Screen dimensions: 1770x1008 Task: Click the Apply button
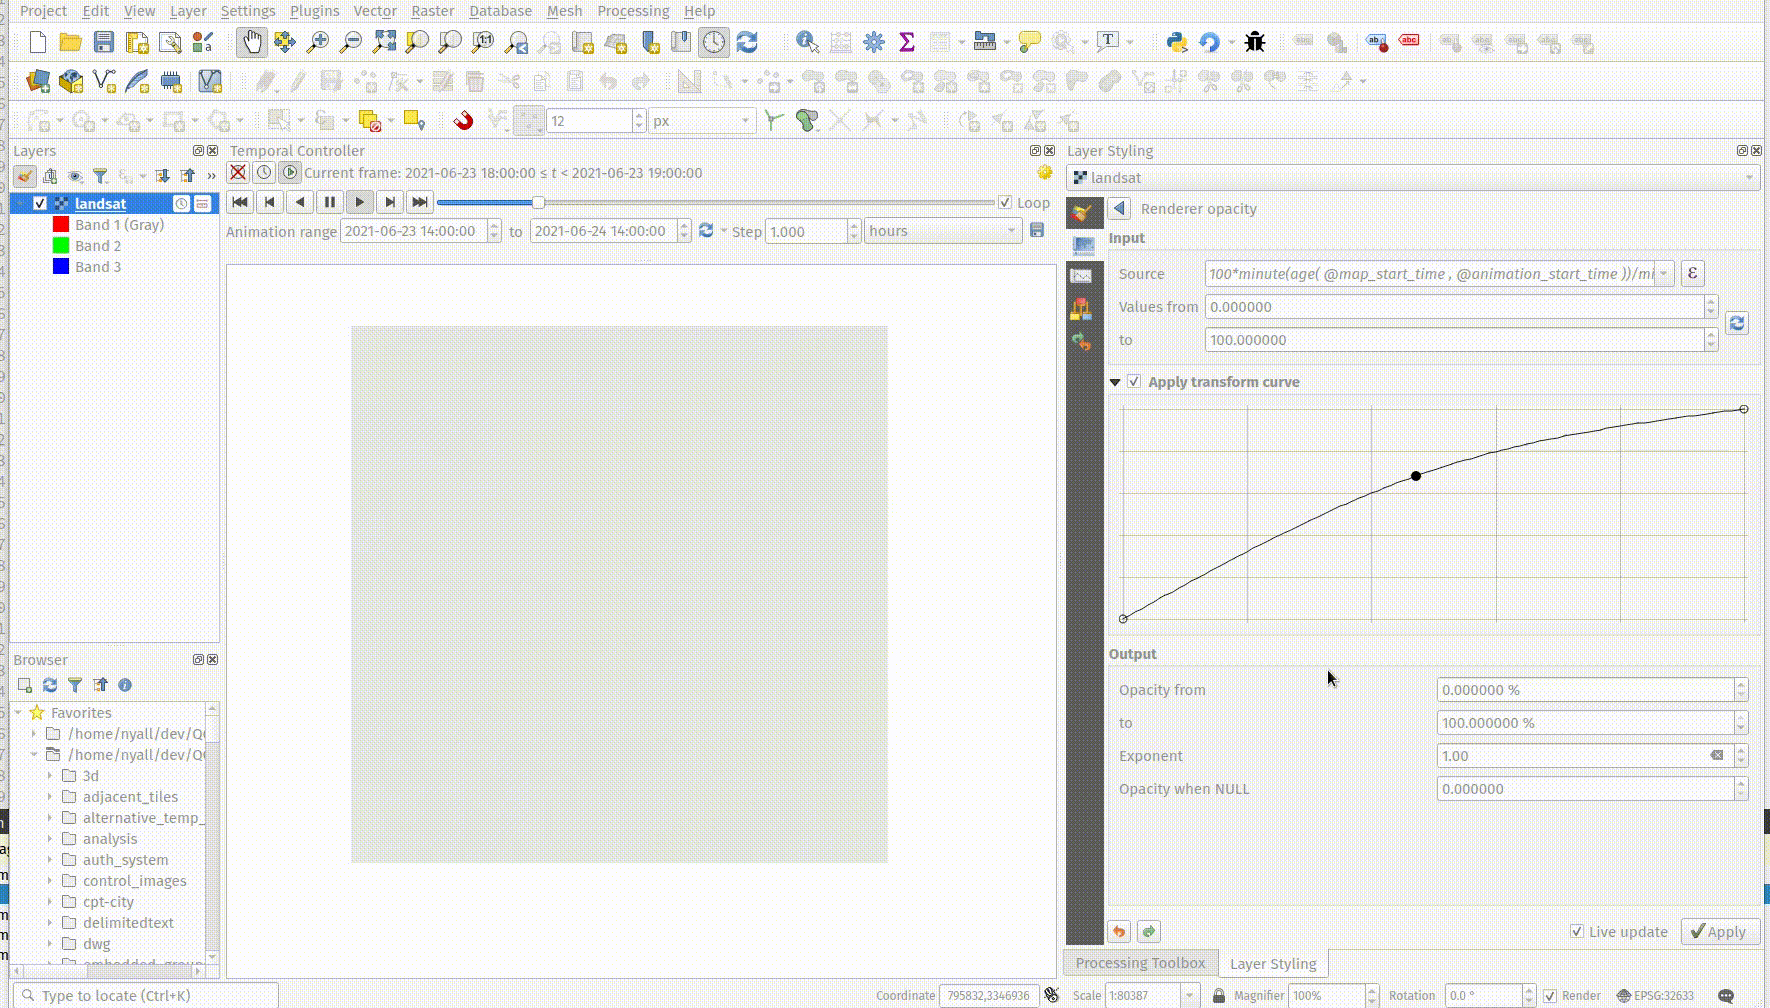click(x=1717, y=931)
